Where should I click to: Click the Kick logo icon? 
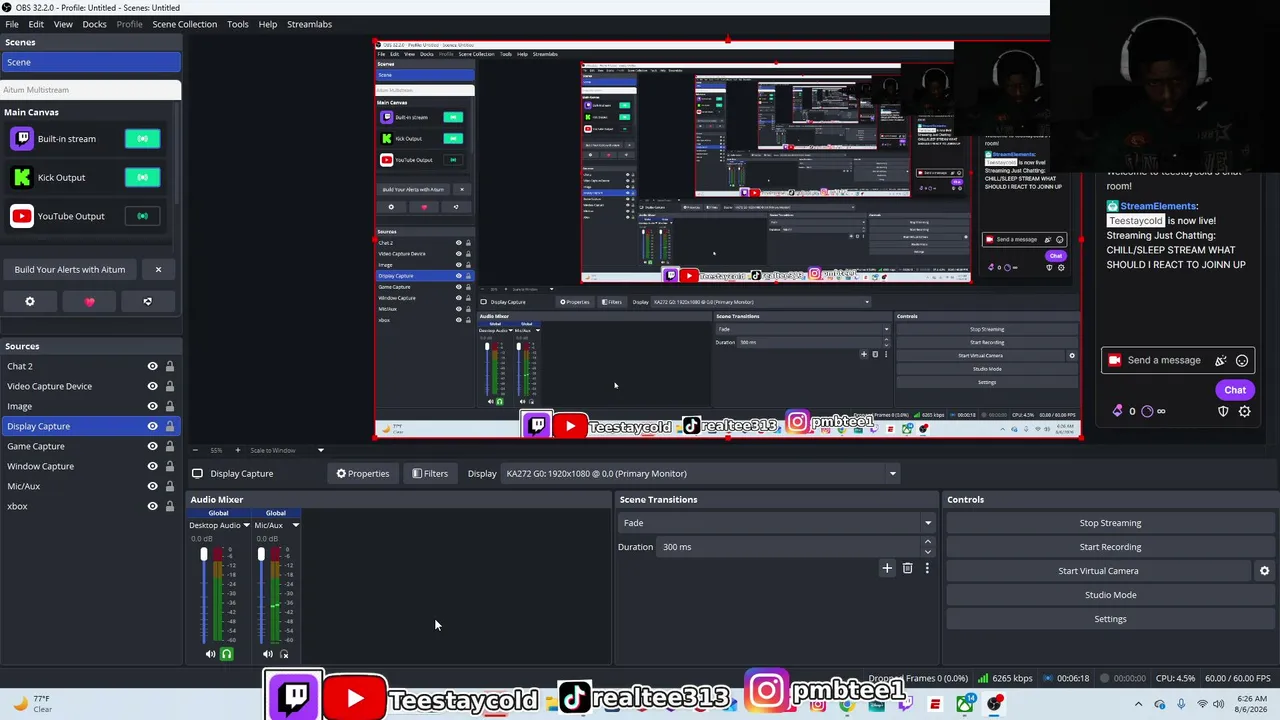(21, 178)
